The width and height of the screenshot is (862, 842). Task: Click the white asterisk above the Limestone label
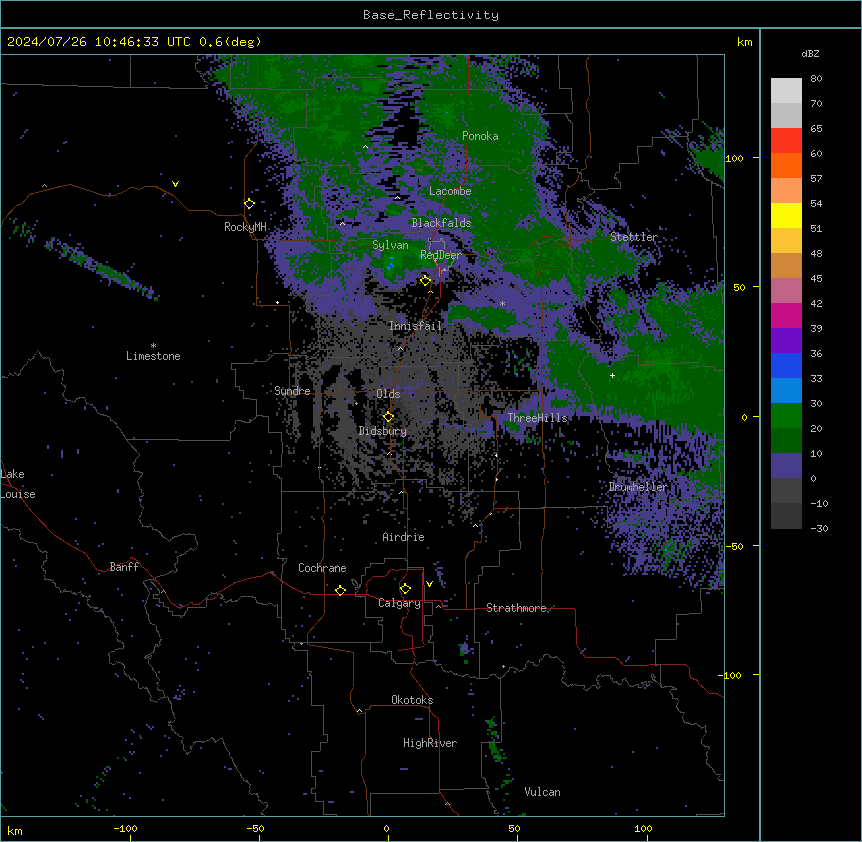pyautogui.click(x=153, y=345)
